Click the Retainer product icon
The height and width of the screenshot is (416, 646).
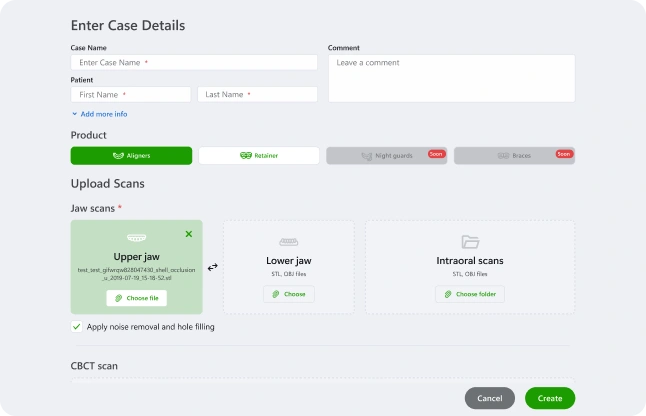tap(246, 156)
